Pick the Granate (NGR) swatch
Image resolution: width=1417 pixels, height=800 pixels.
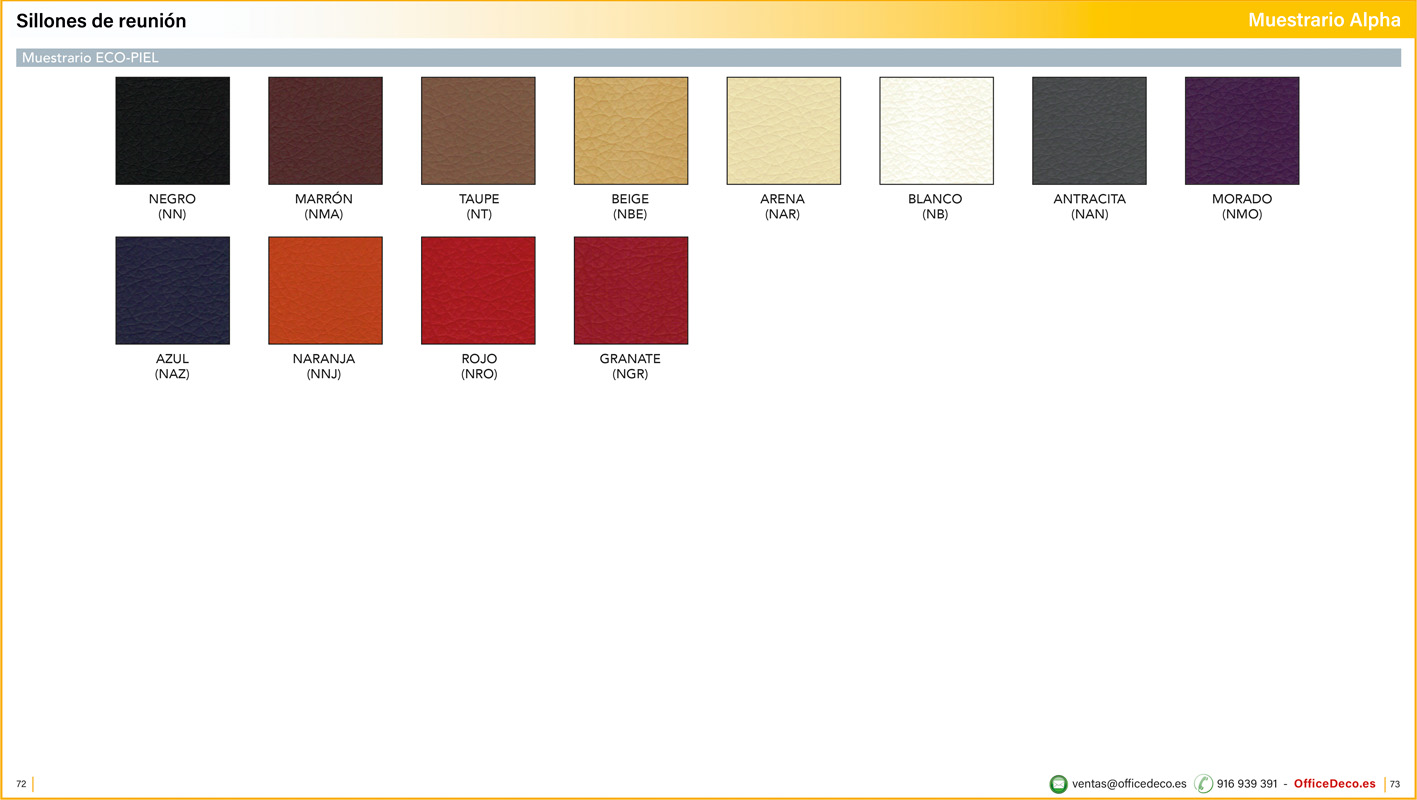(631, 291)
